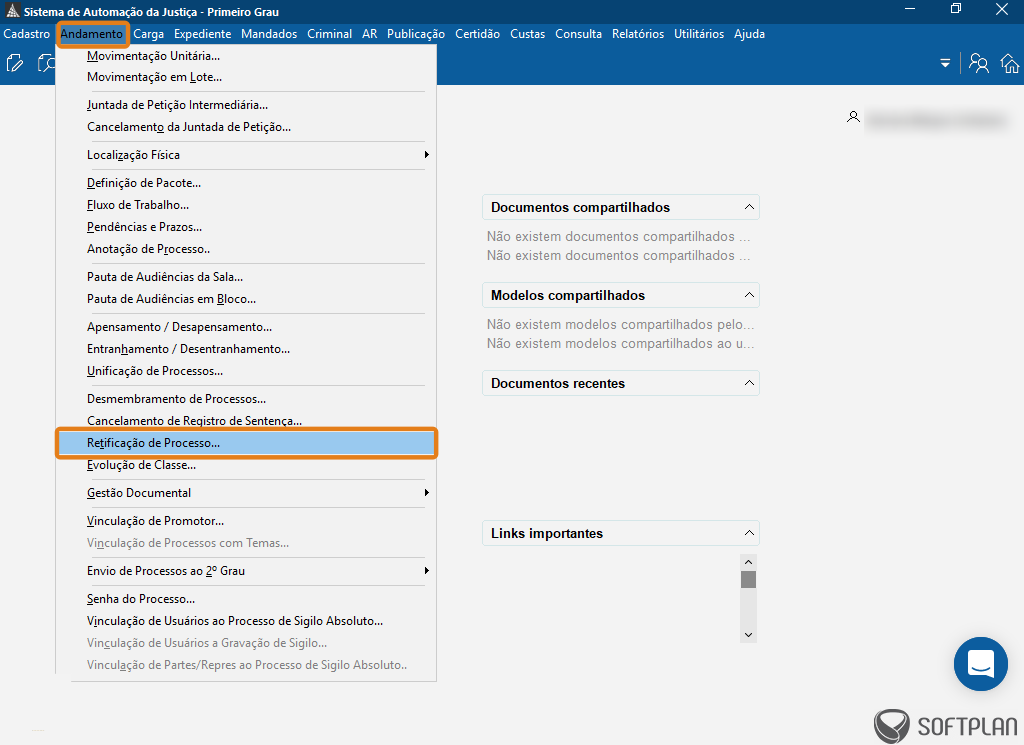The height and width of the screenshot is (745, 1024).
Task: Collapse the Modelos compartilhados panel
Action: [x=749, y=295]
